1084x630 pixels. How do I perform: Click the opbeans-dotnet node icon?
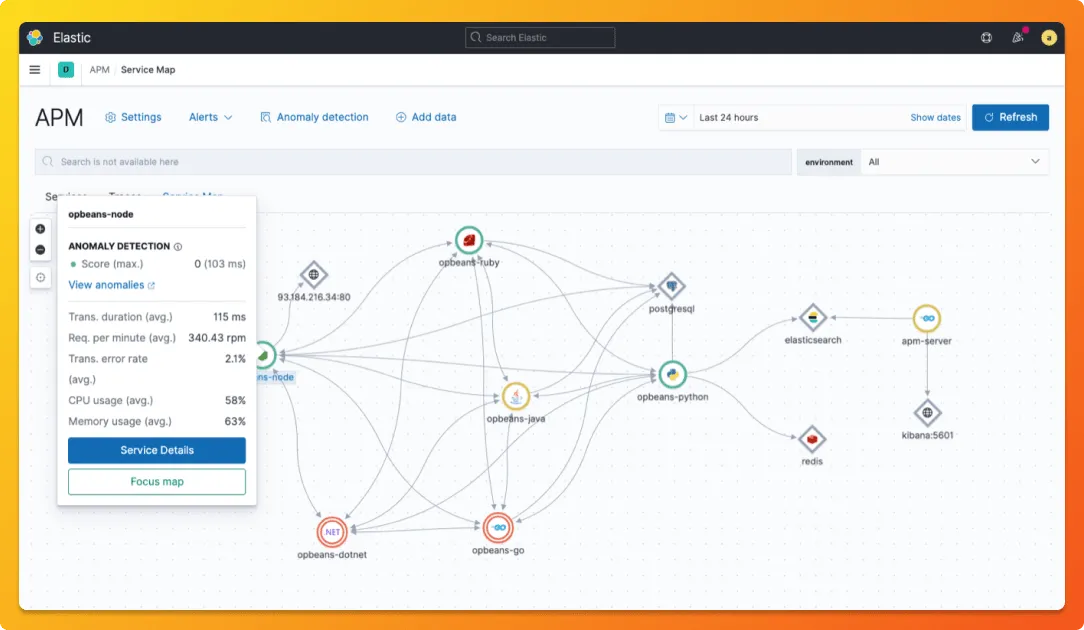(332, 532)
